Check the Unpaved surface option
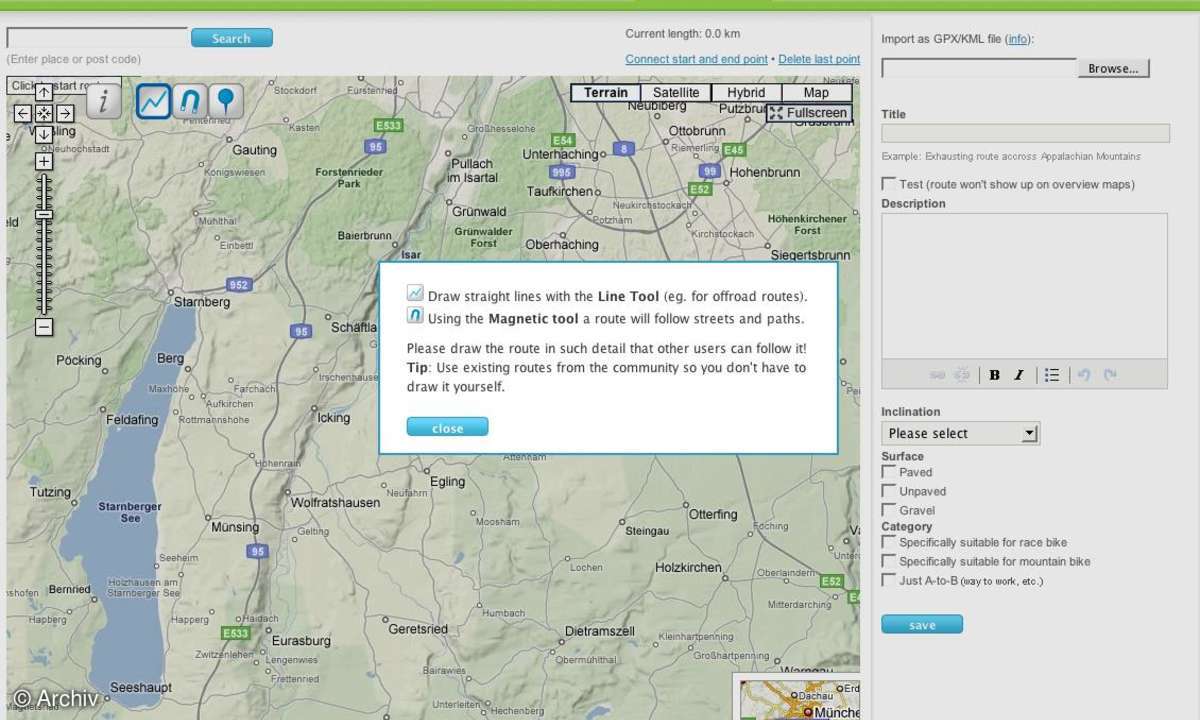 (x=888, y=491)
